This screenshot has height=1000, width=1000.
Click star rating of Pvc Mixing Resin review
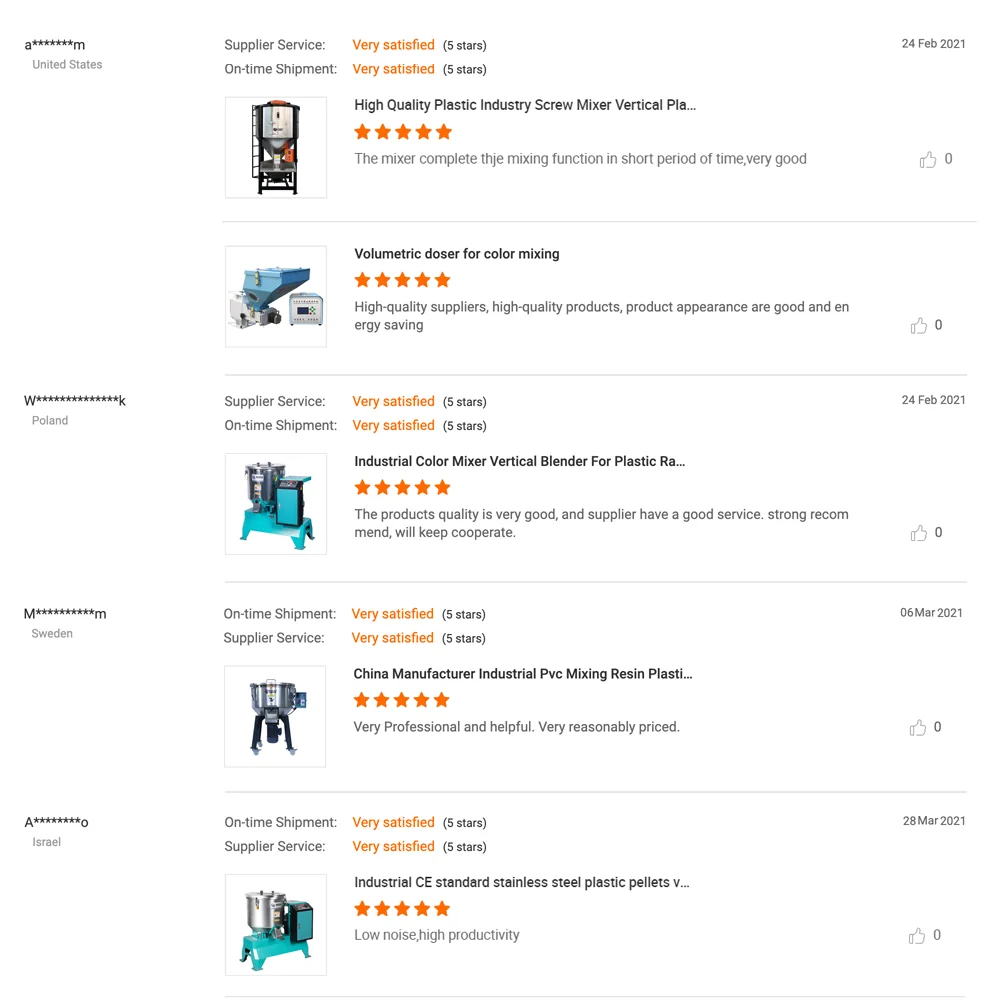point(402,700)
